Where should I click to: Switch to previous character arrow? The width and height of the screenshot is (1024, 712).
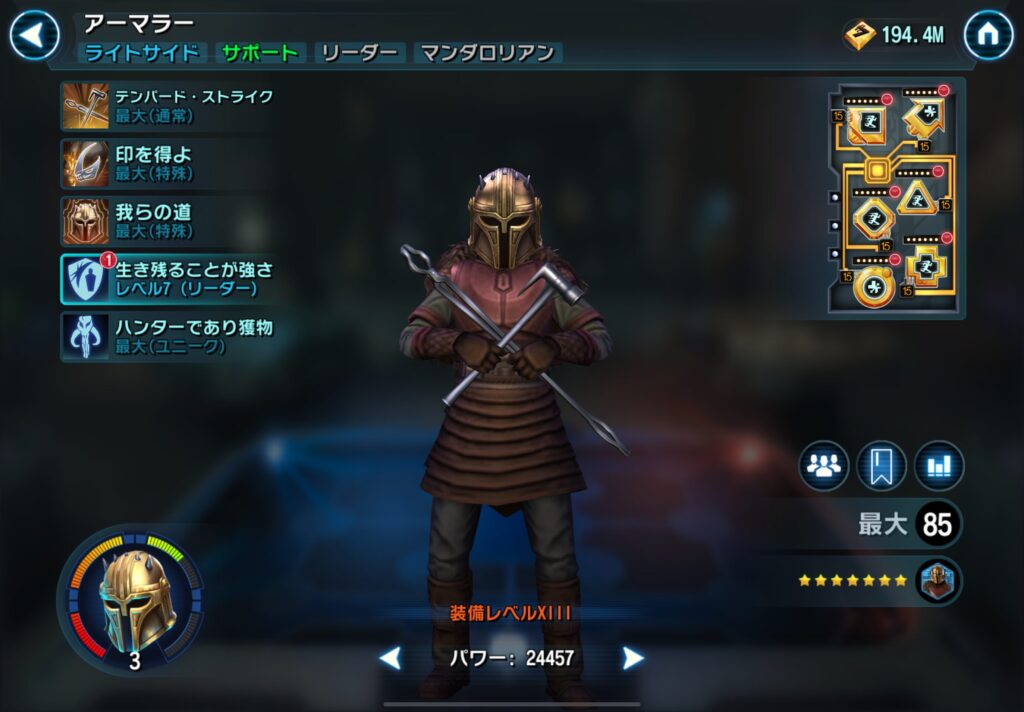391,658
